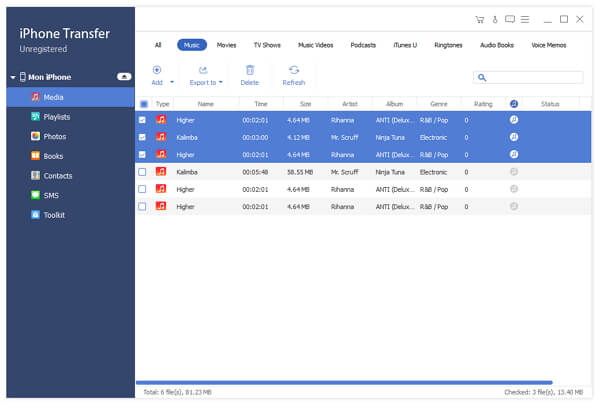
Task: Click the ringtone column header icon
Action: pyautogui.click(x=514, y=104)
